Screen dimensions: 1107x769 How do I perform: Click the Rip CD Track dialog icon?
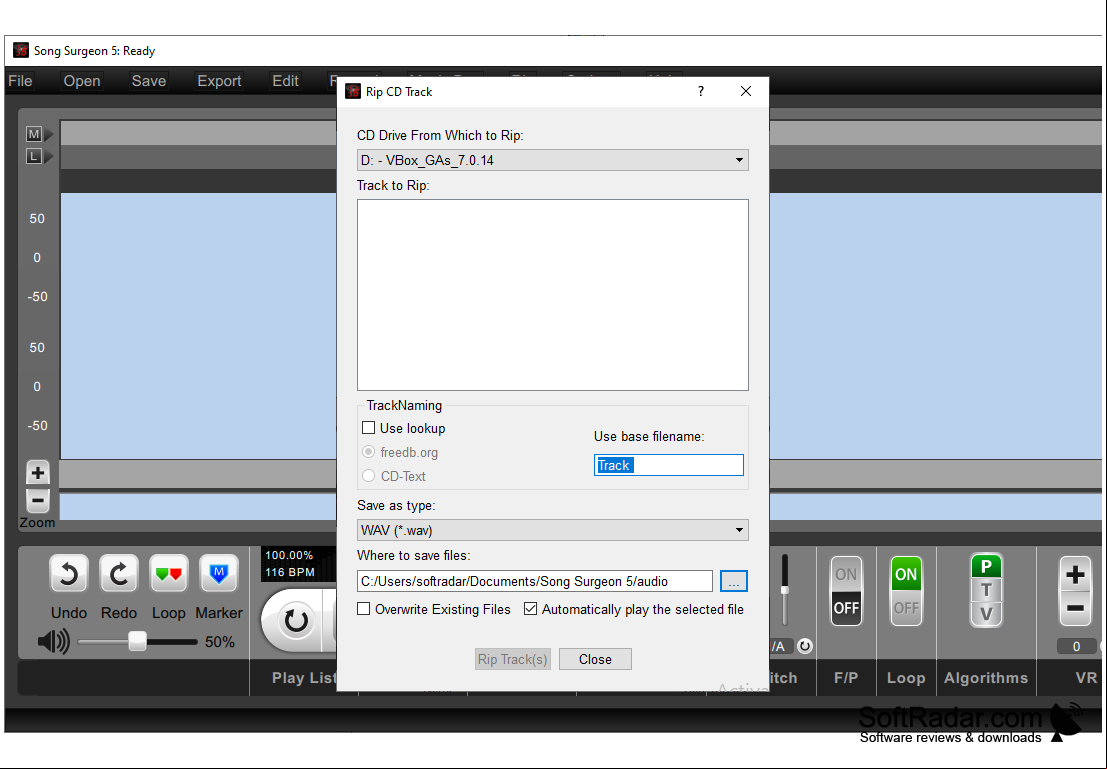[x=353, y=92]
